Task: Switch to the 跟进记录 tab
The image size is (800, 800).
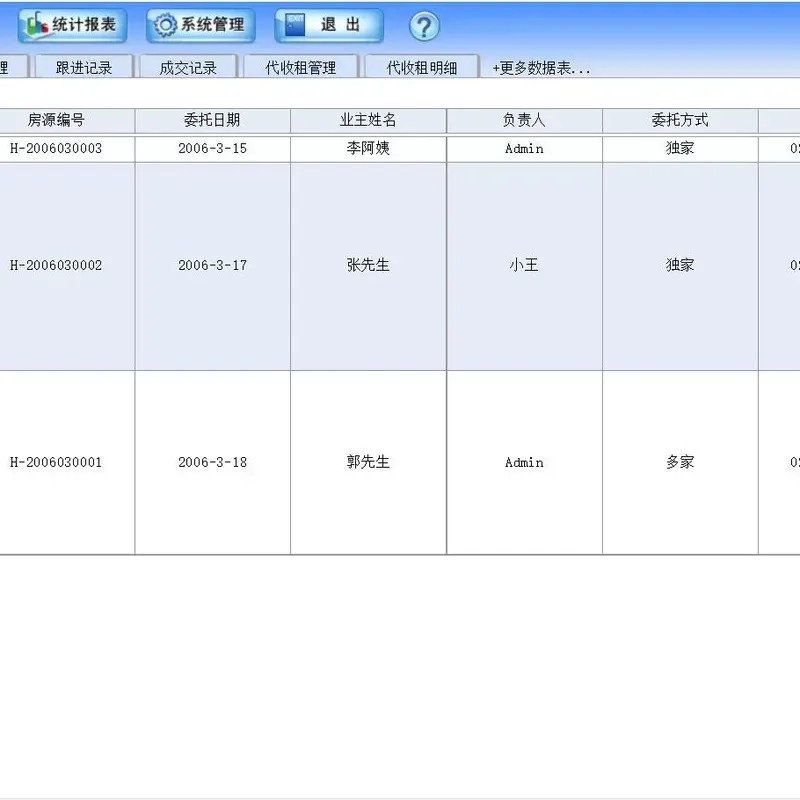Action: 84,65
